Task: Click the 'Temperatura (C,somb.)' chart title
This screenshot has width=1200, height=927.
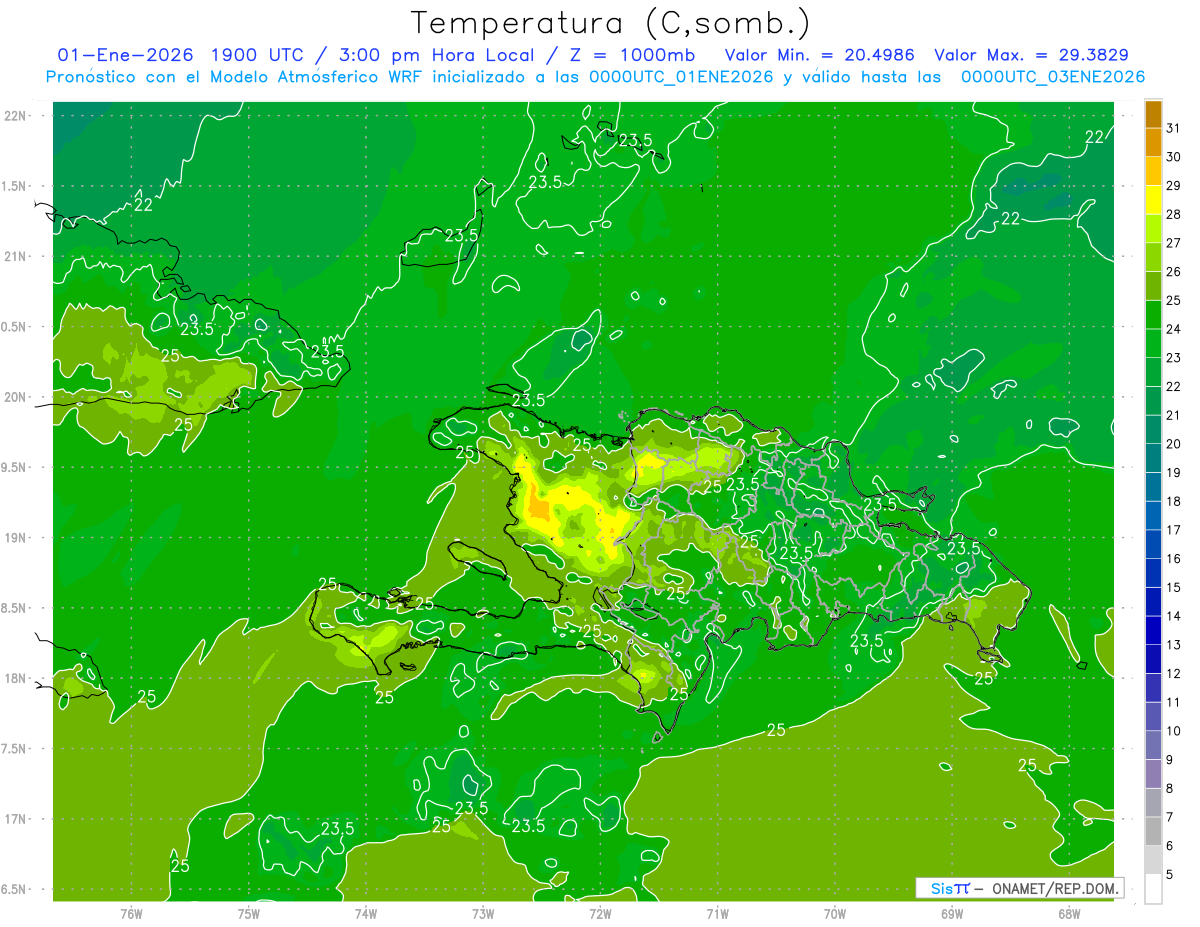Action: pos(610,23)
